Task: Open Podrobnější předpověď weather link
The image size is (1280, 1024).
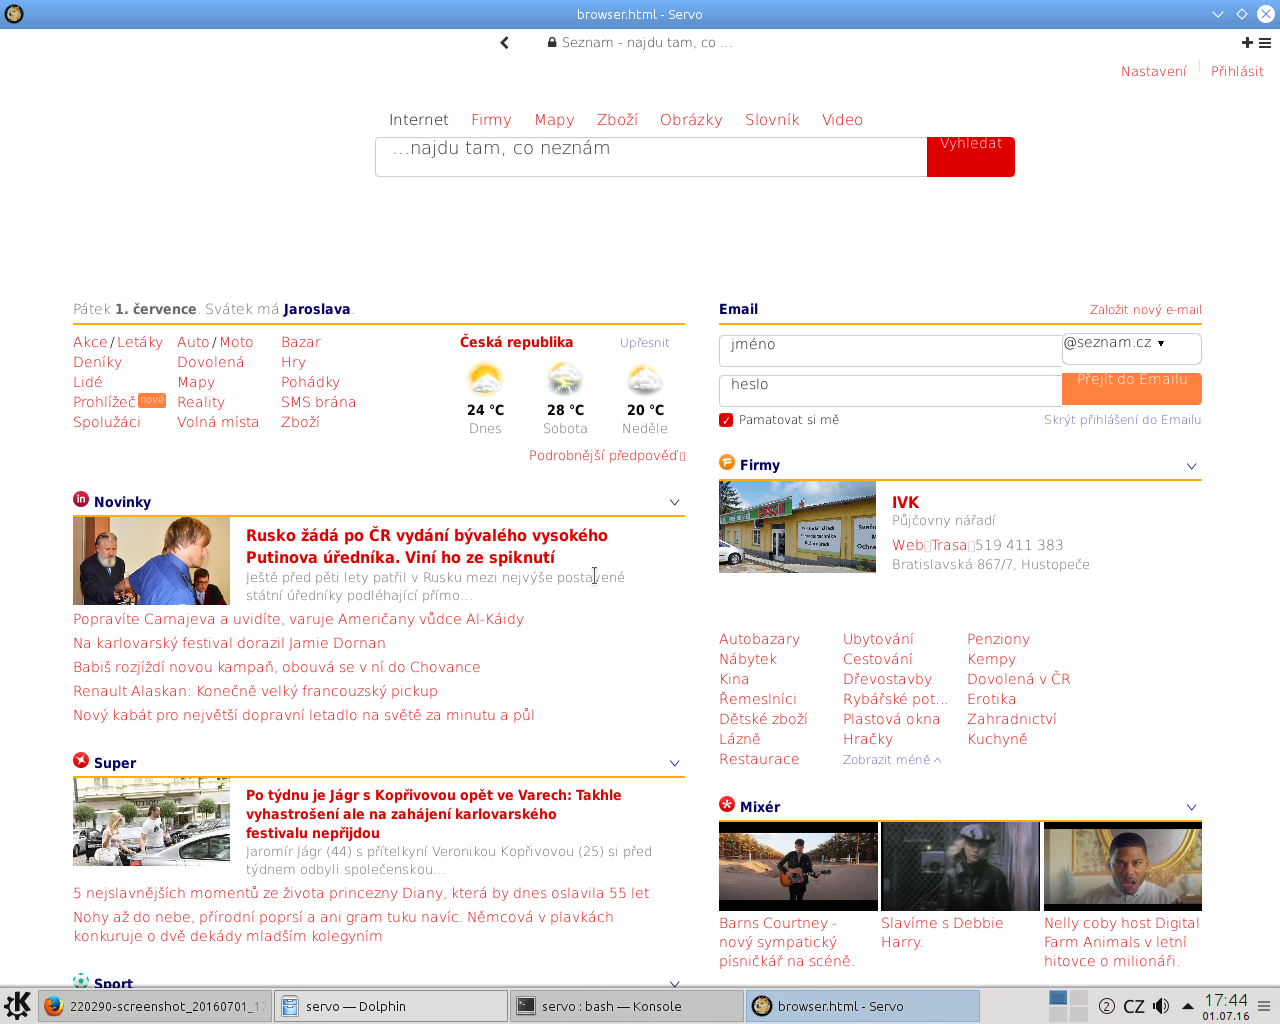Action: [607, 456]
